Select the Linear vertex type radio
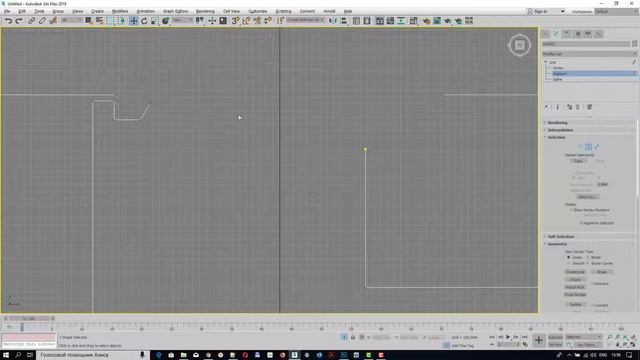Viewport: 640px width, 360px height. point(568,258)
